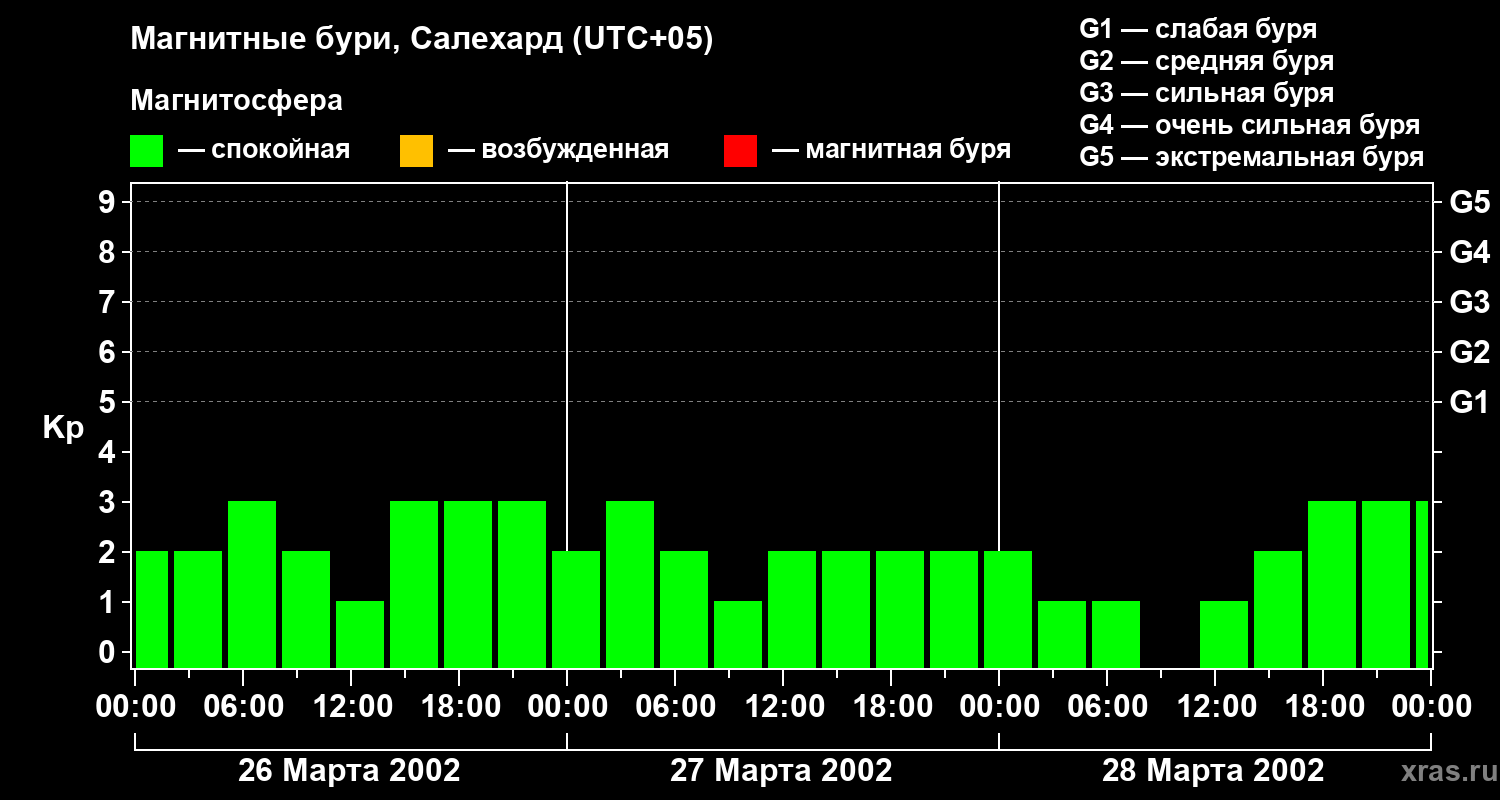Click the 27 March 09:00 bar (Kp 1)
Image resolution: width=1500 pixels, height=800 pixels.
738,634
